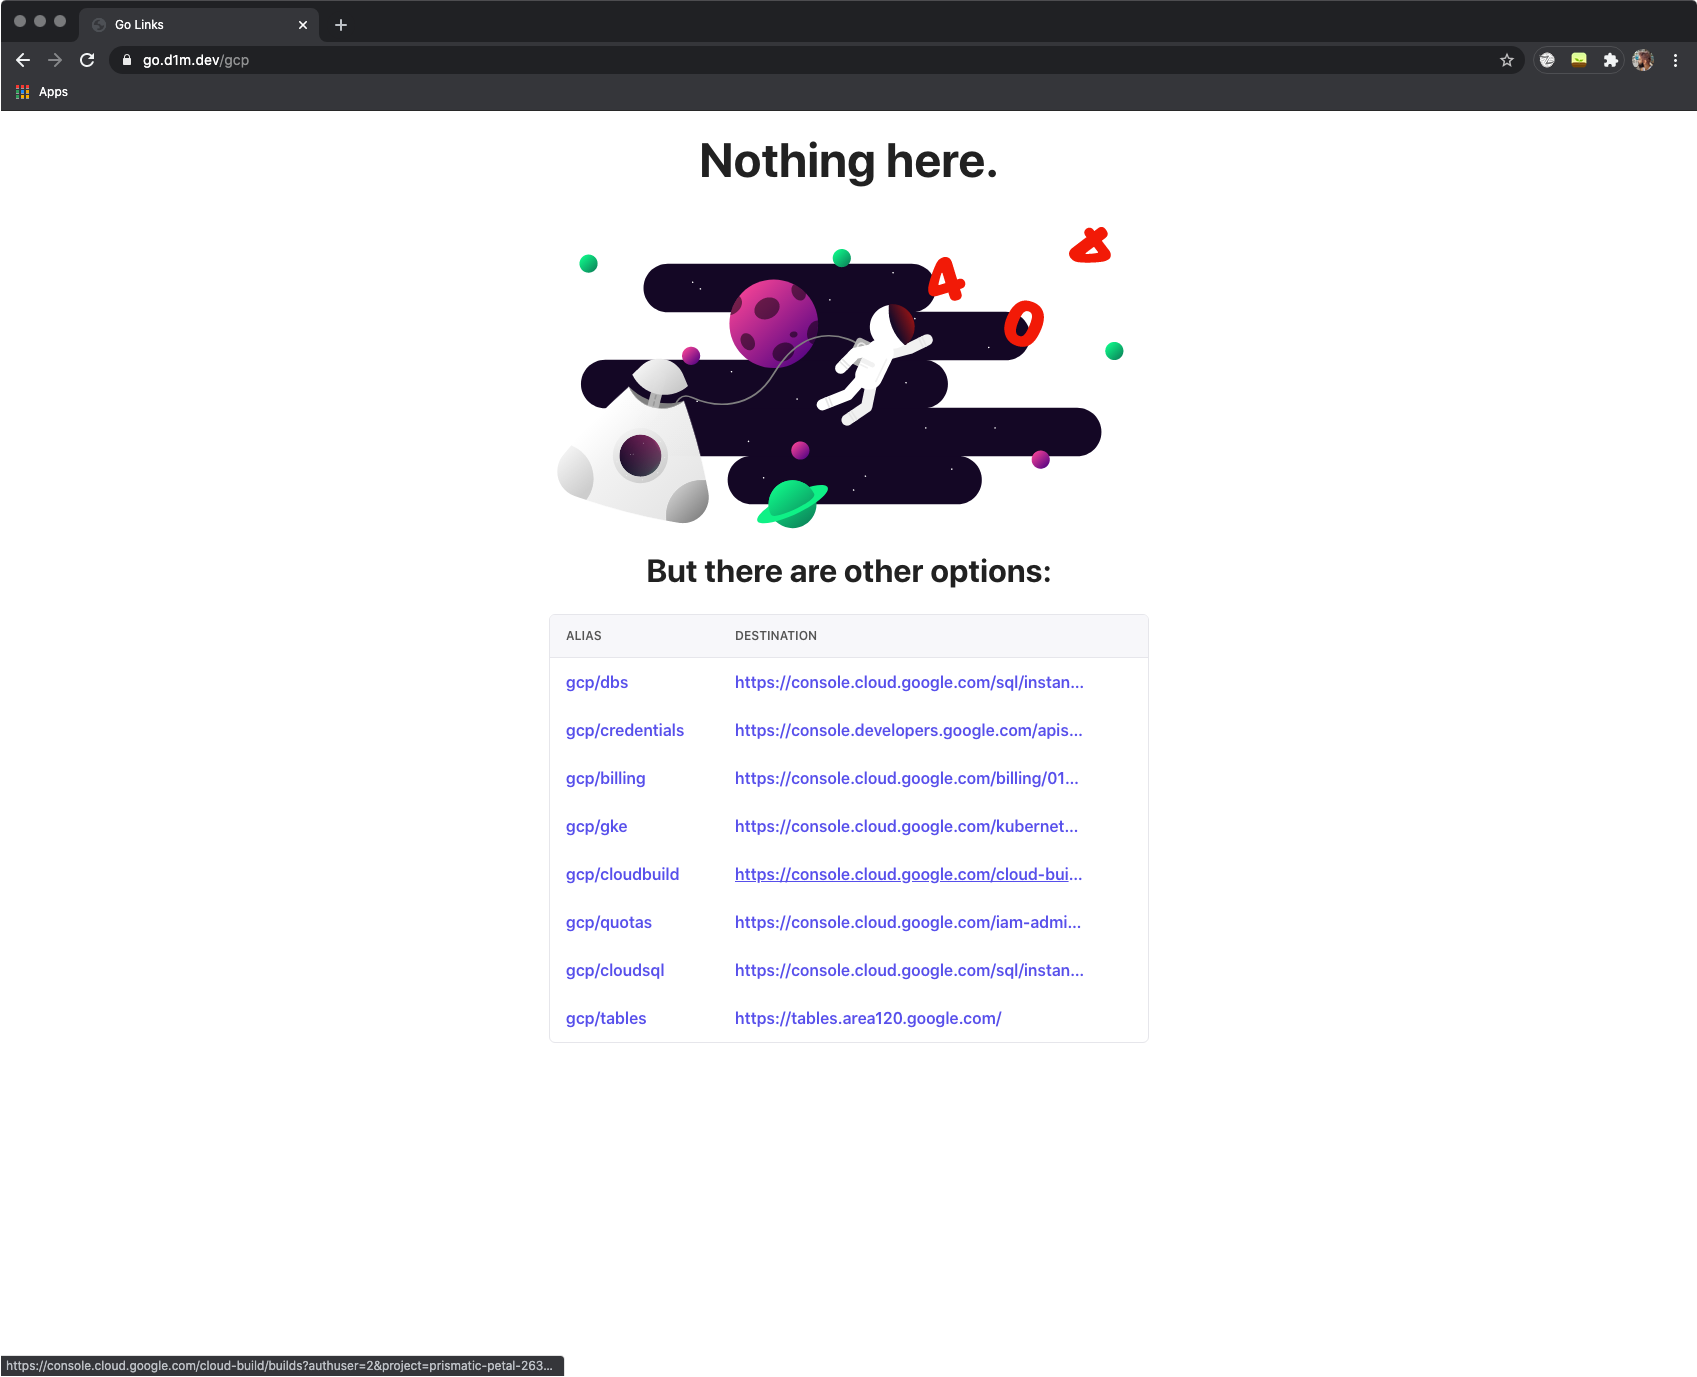Reload the current page
Image resolution: width=1697 pixels, height=1377 pixels.
point(87,60)
